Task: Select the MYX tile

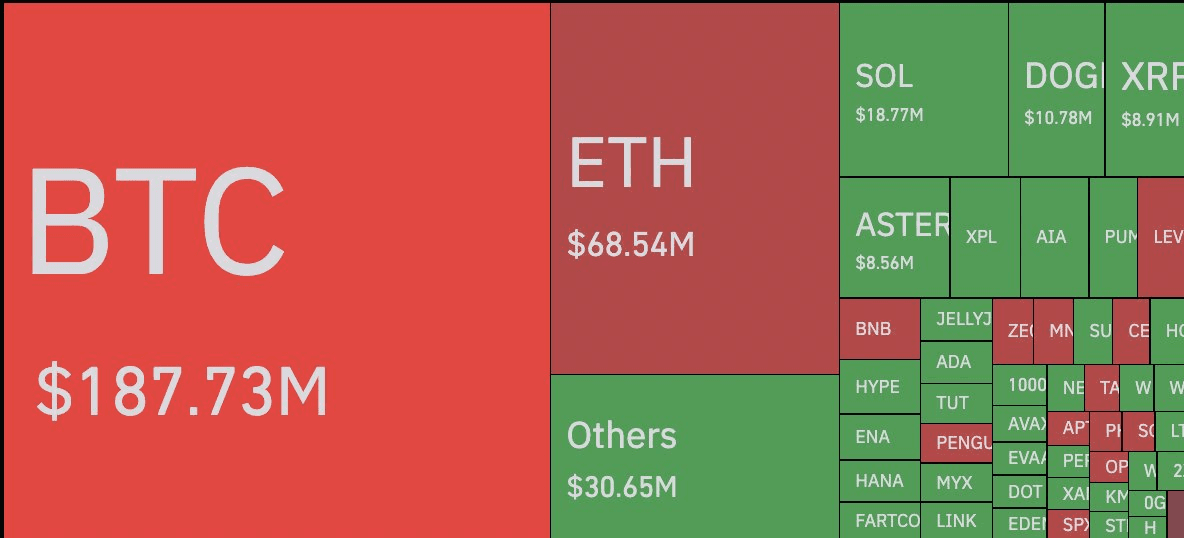Action: pos(955,483)
